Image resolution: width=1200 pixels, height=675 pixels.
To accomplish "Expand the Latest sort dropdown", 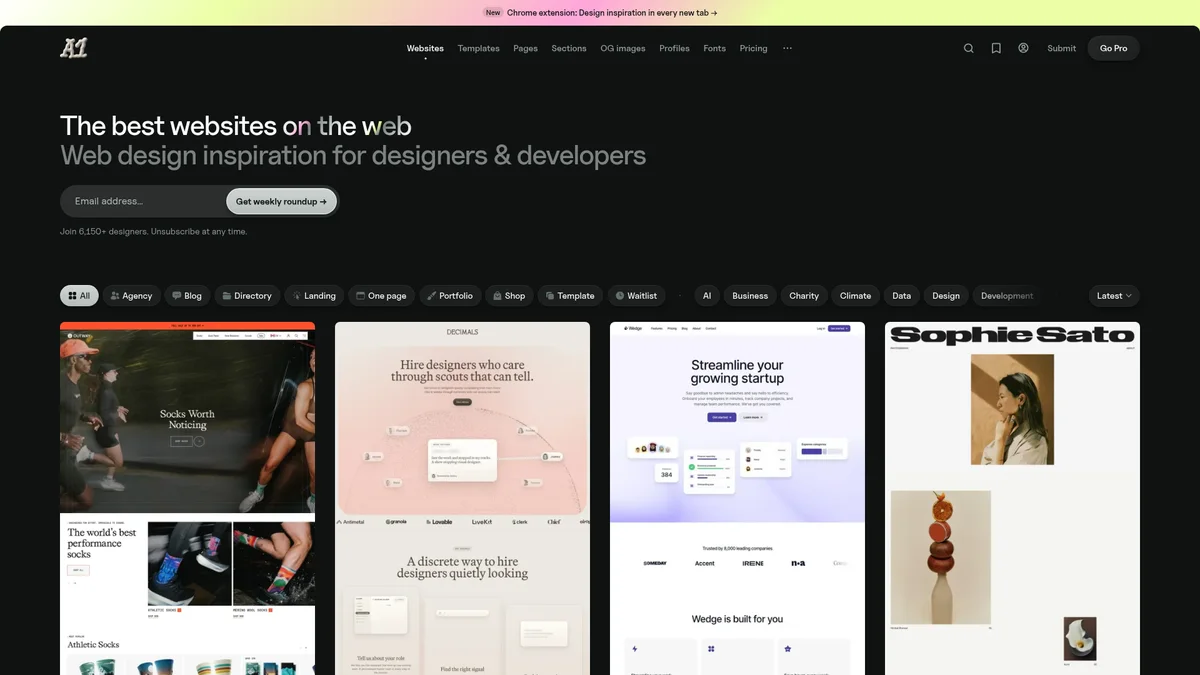I will 1114,296.
